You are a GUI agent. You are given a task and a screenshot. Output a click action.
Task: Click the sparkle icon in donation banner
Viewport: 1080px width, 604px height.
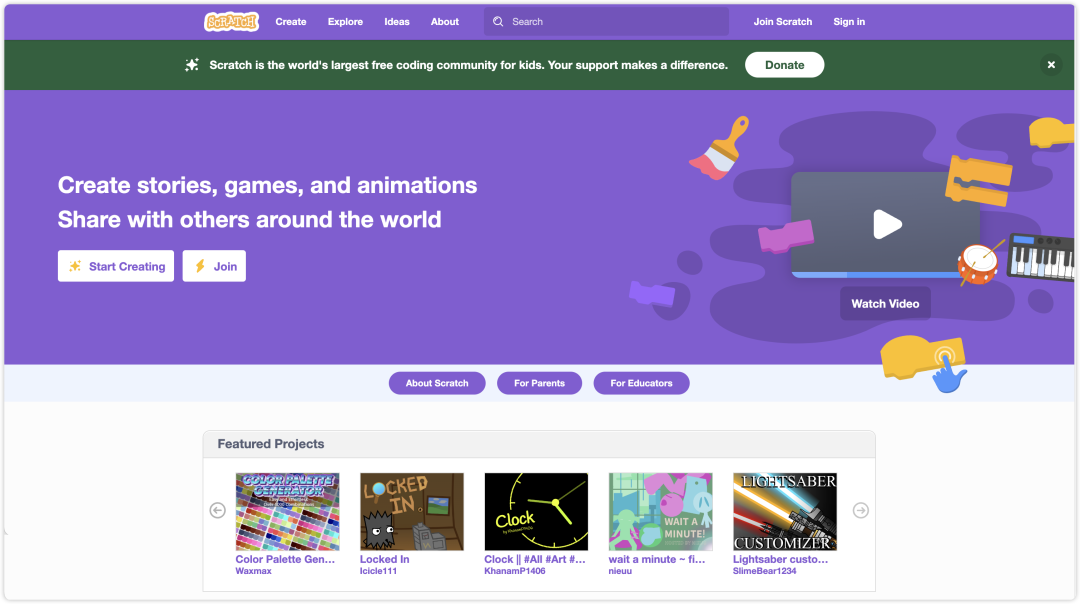(192, 65)
